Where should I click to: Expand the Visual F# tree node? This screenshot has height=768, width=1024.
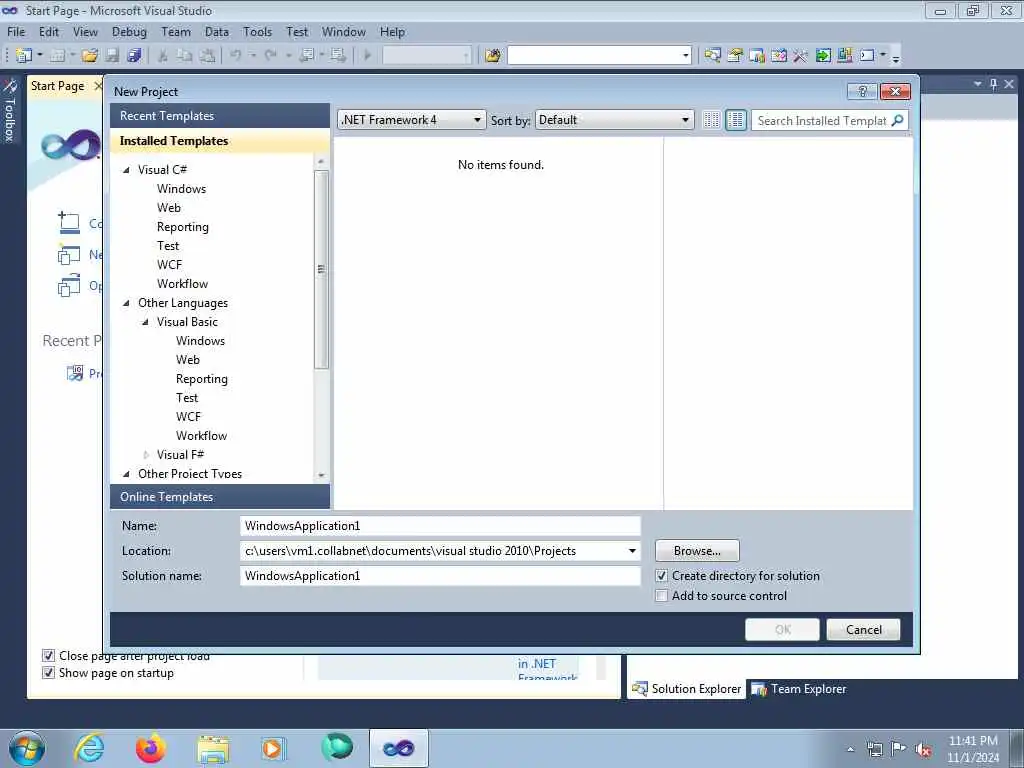146,455
